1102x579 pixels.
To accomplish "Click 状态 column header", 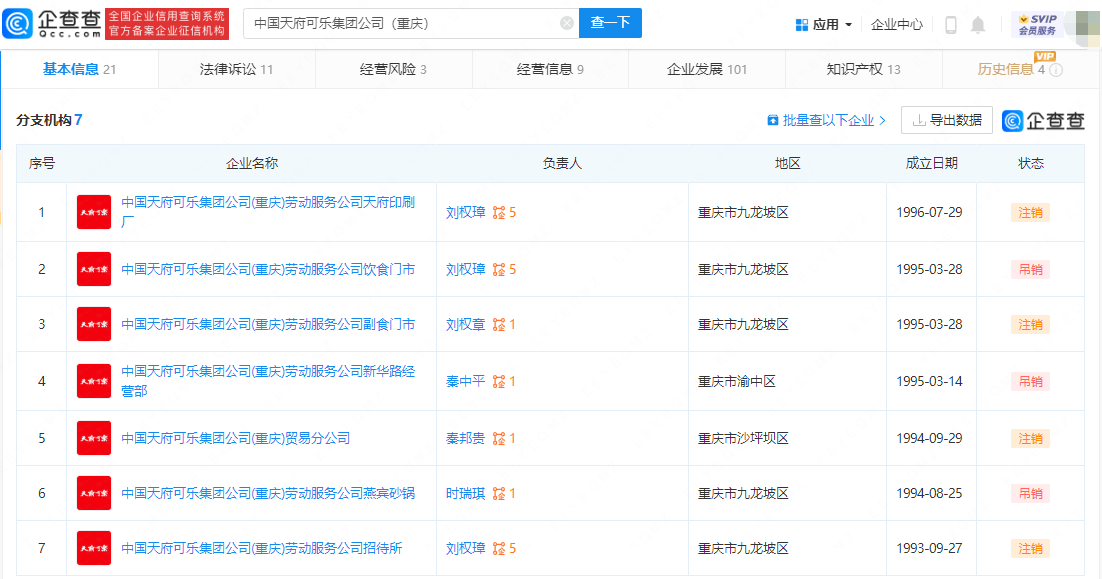I will (1030, 163).
